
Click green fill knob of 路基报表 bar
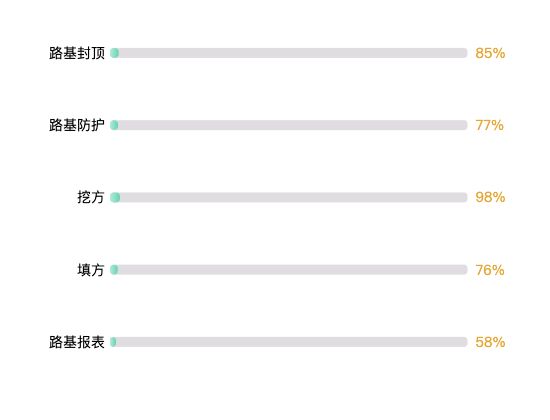coord(113,342)
